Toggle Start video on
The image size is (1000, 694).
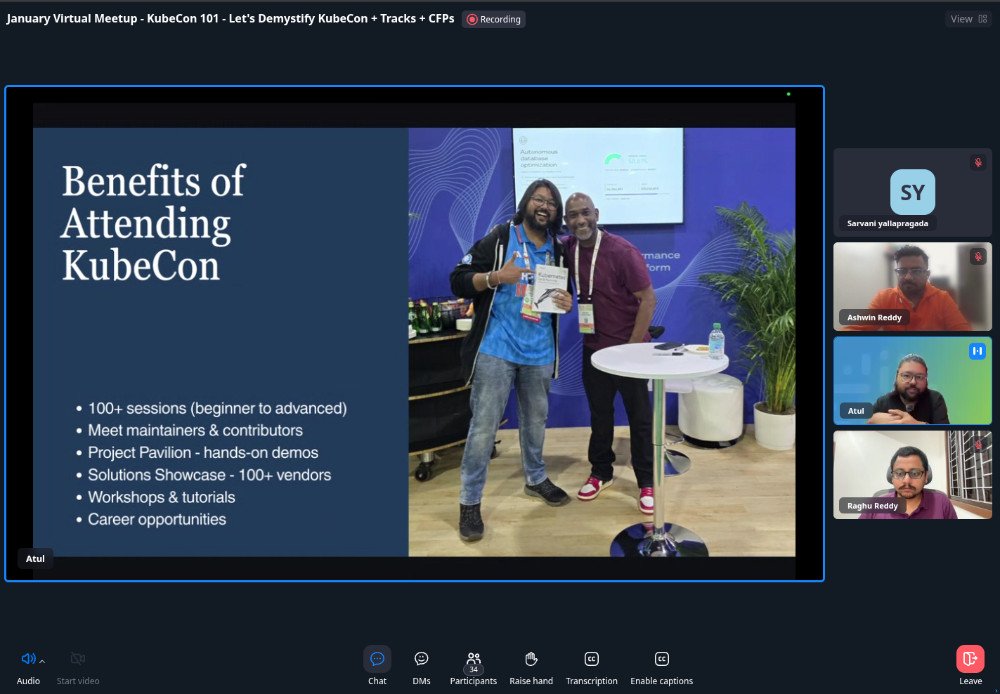(77, 659)
